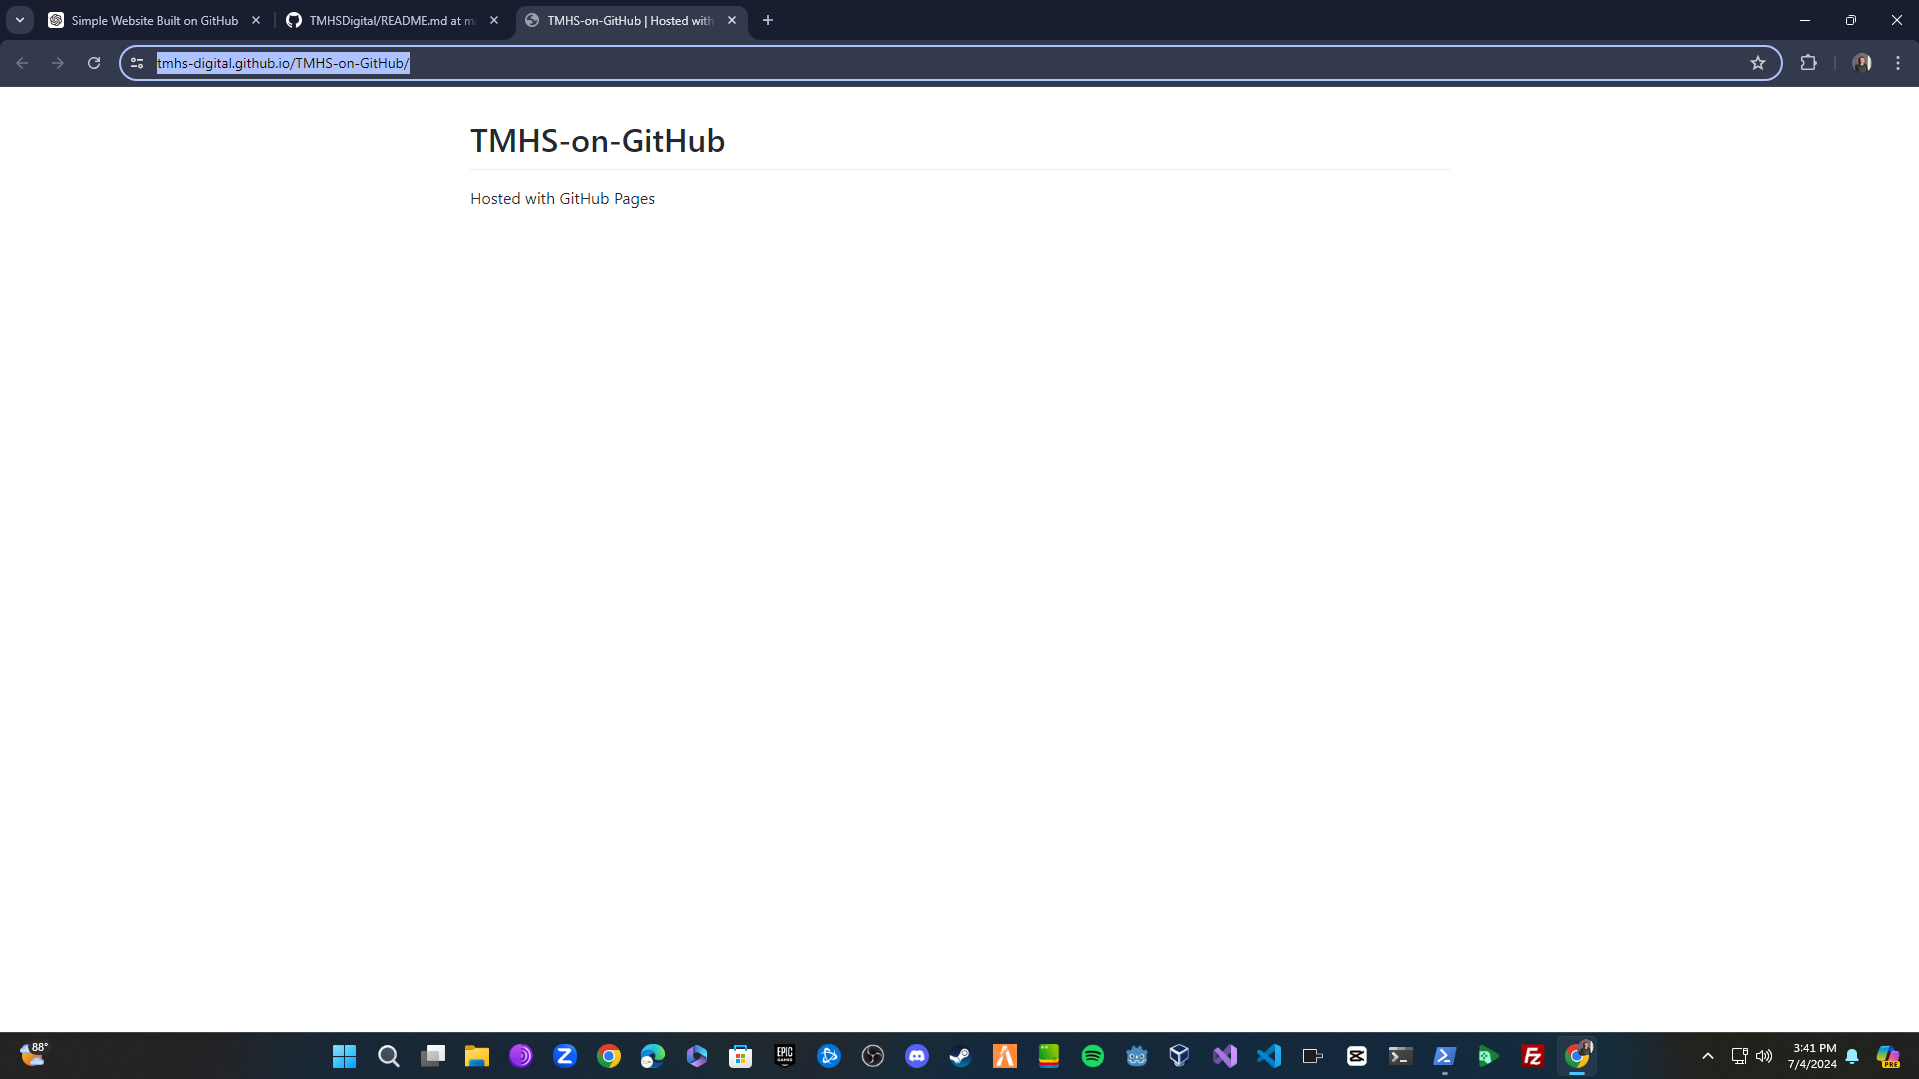This screenshot has height=1079, width=1919.
Task: Click the 'Hosted with GitHub Pages' text
Action: (562, 199)
